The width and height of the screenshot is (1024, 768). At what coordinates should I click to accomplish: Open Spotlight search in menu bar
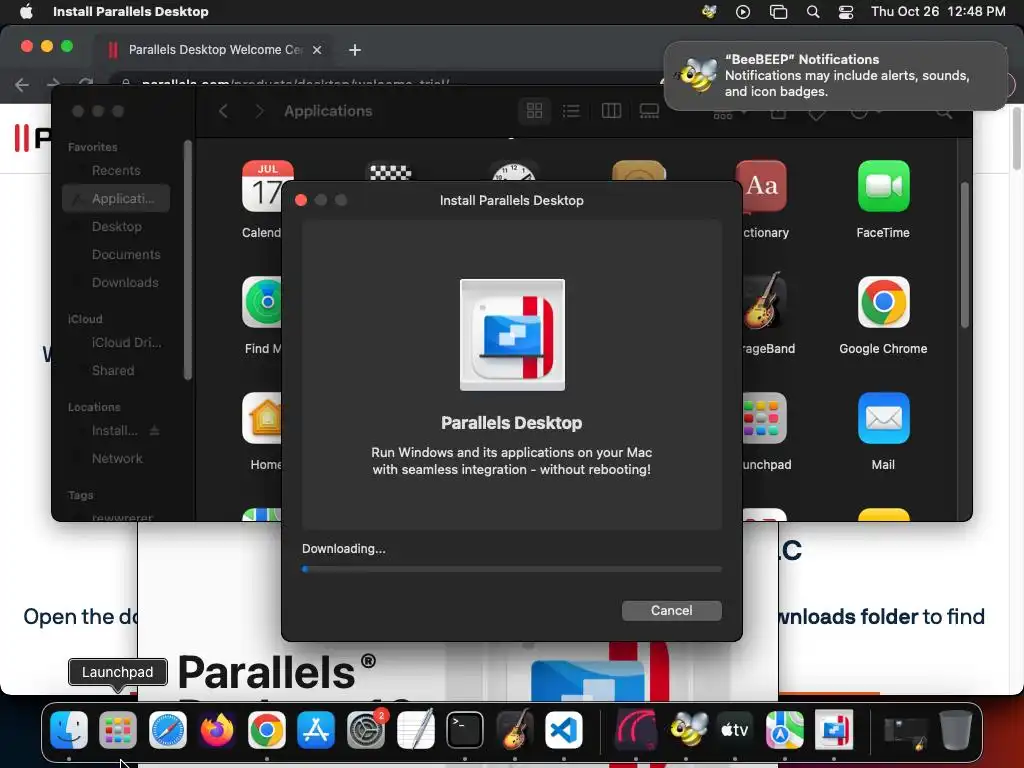813,12
